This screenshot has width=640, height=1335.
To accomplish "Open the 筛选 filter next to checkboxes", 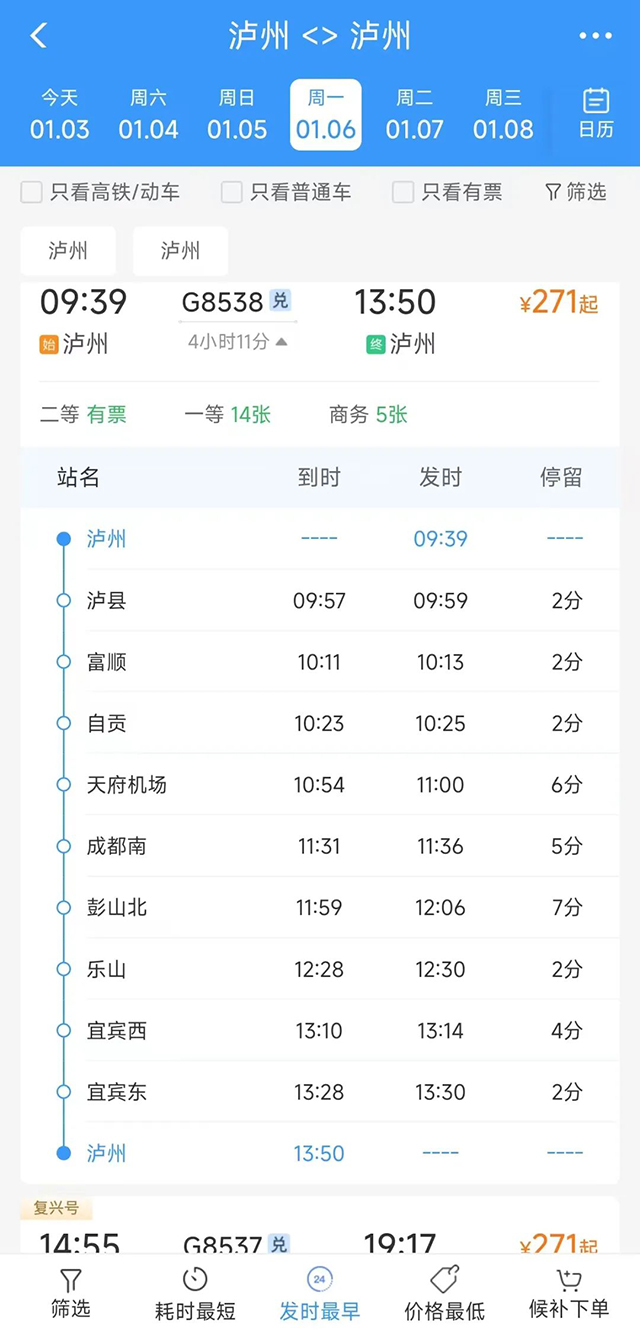I will point(575,192).
